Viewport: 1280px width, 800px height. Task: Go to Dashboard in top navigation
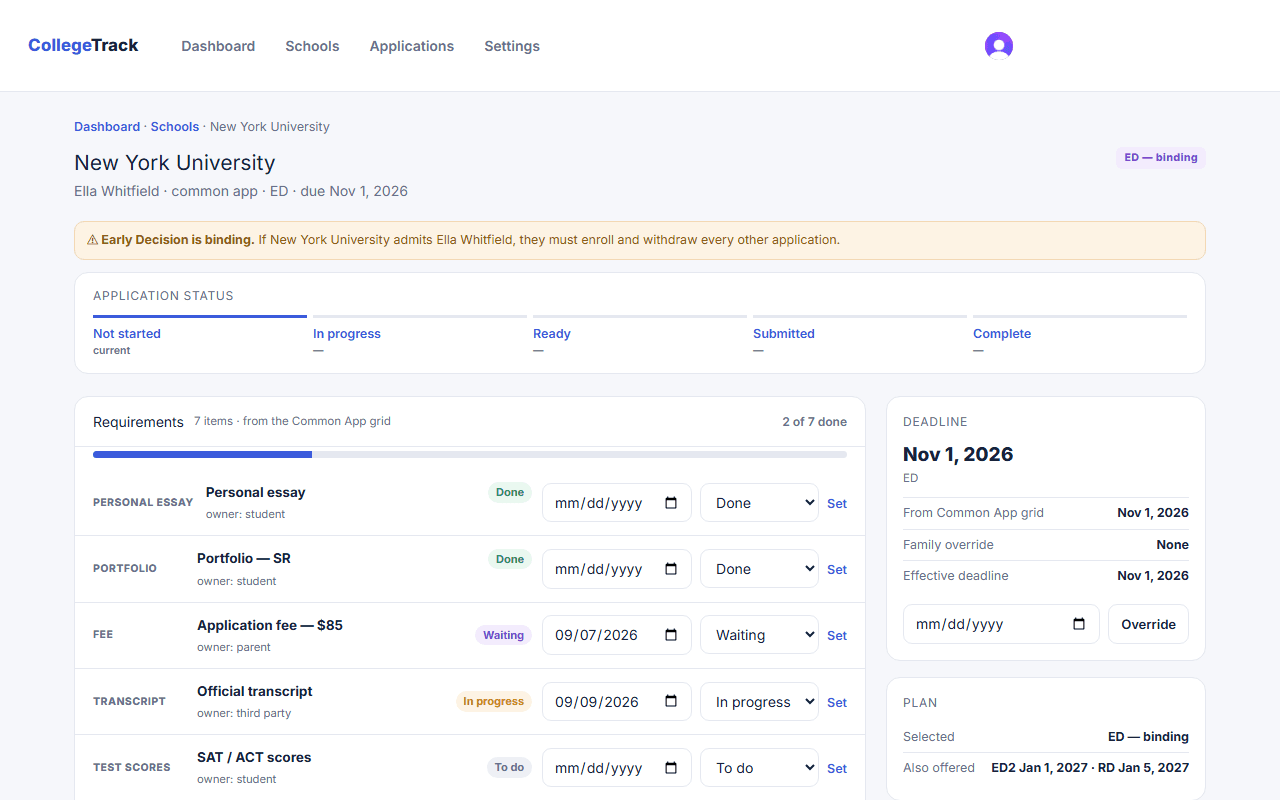tap(218, 46)
